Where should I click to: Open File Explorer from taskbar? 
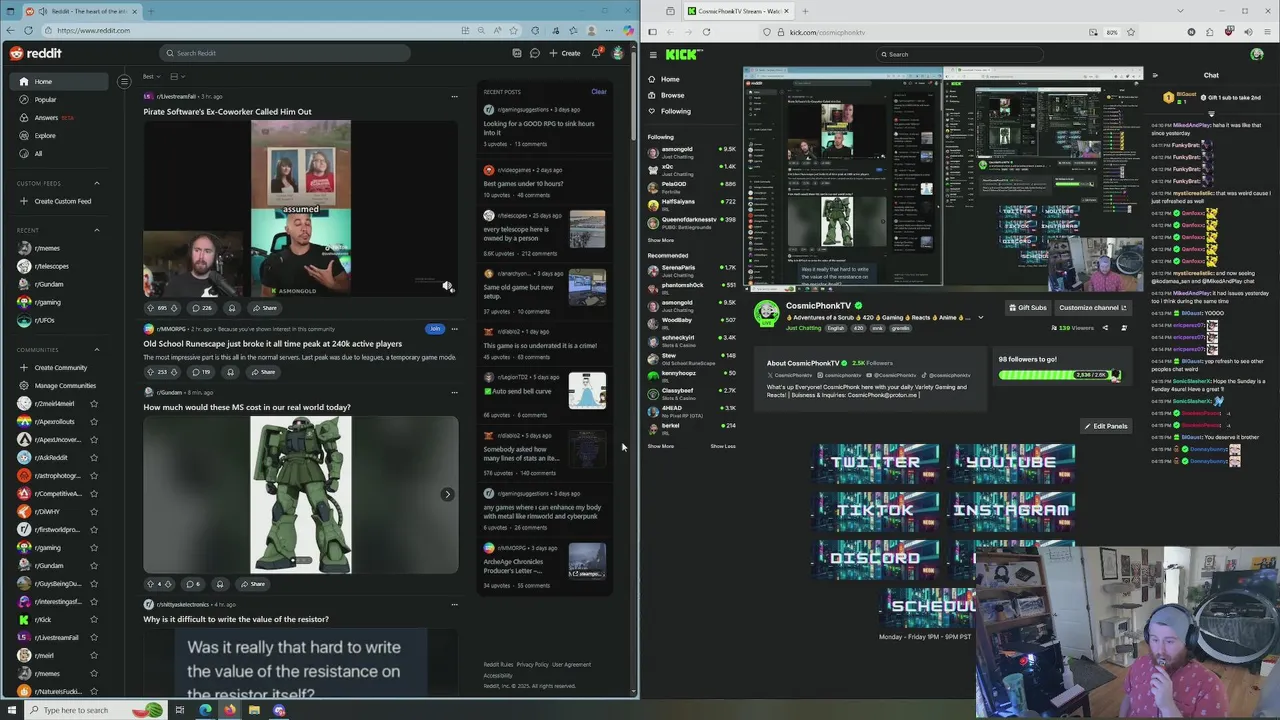pos(254,710)
